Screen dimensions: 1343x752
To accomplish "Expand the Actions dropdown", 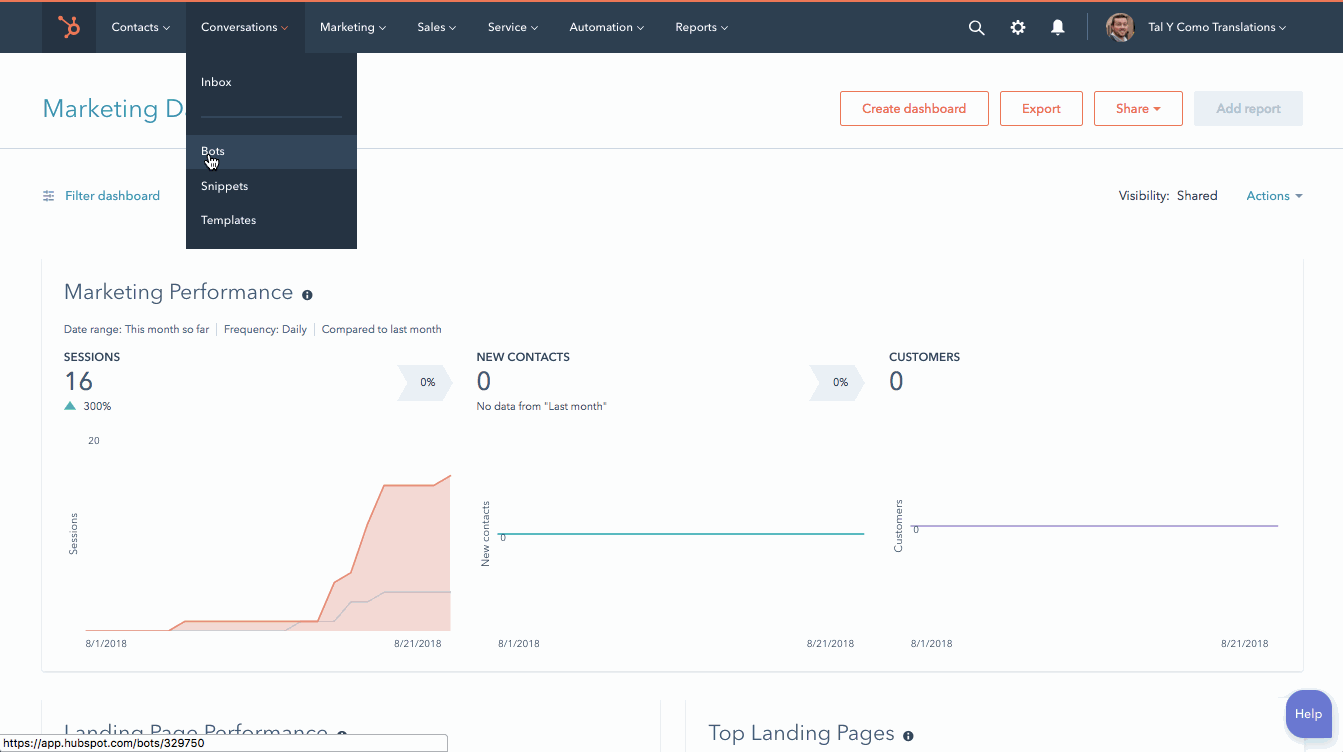I will pos(1273,196).
